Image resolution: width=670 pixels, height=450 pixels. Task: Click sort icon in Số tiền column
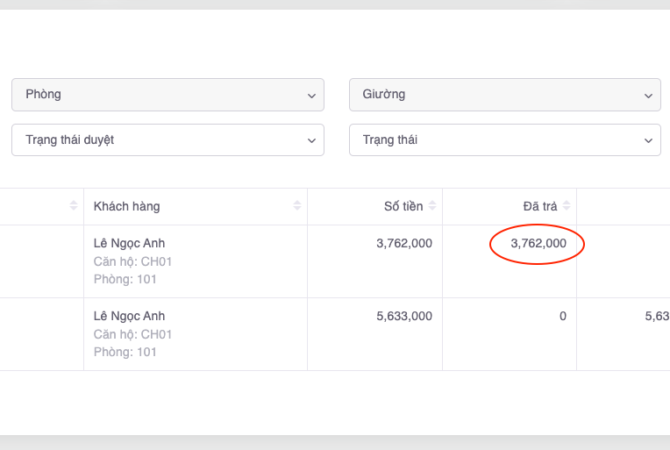tap(433, 206)
